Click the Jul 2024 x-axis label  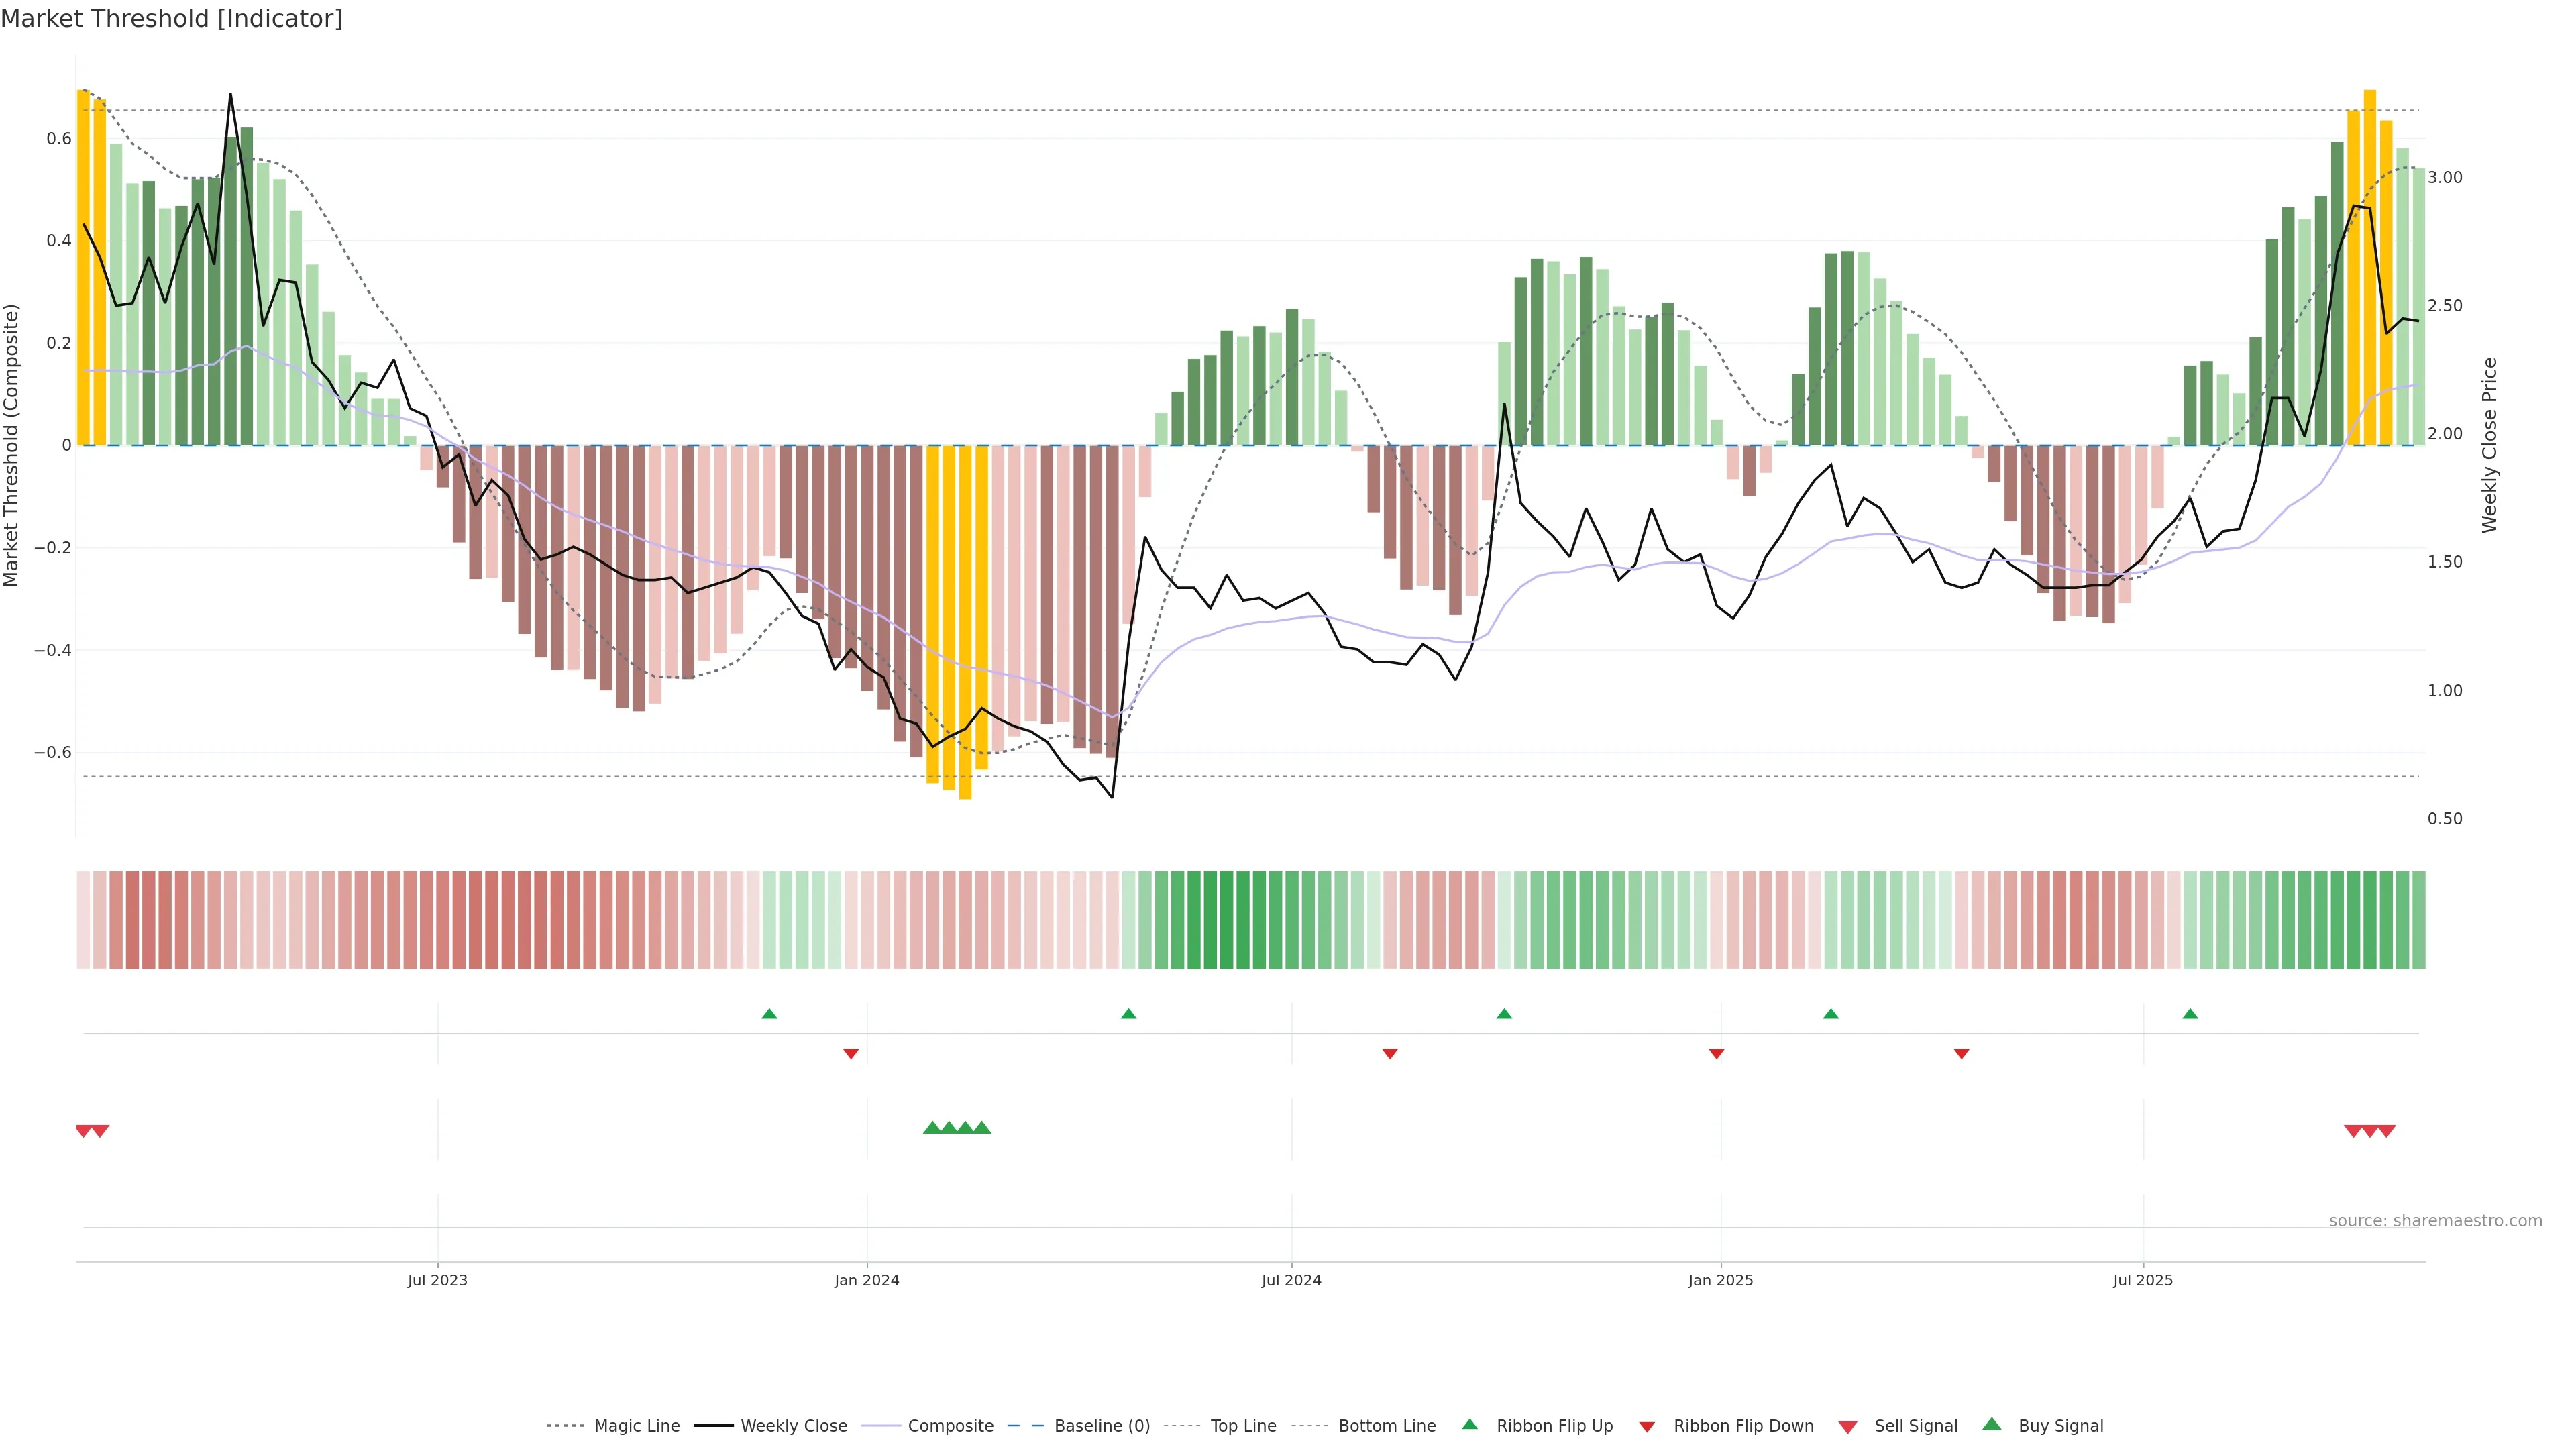point(1291,1280)
